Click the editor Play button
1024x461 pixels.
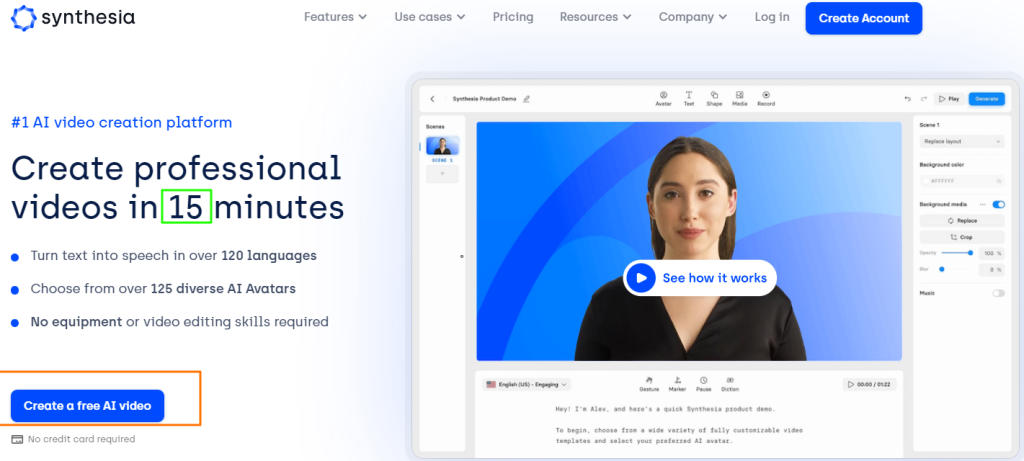949,99
